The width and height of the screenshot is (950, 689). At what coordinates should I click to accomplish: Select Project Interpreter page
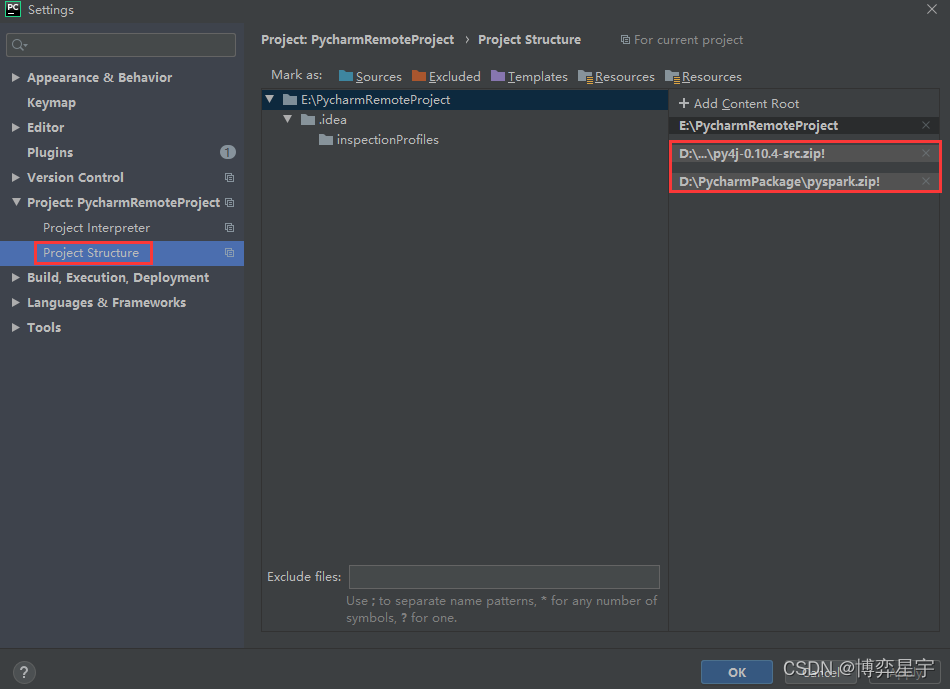[x=96, y=228]
